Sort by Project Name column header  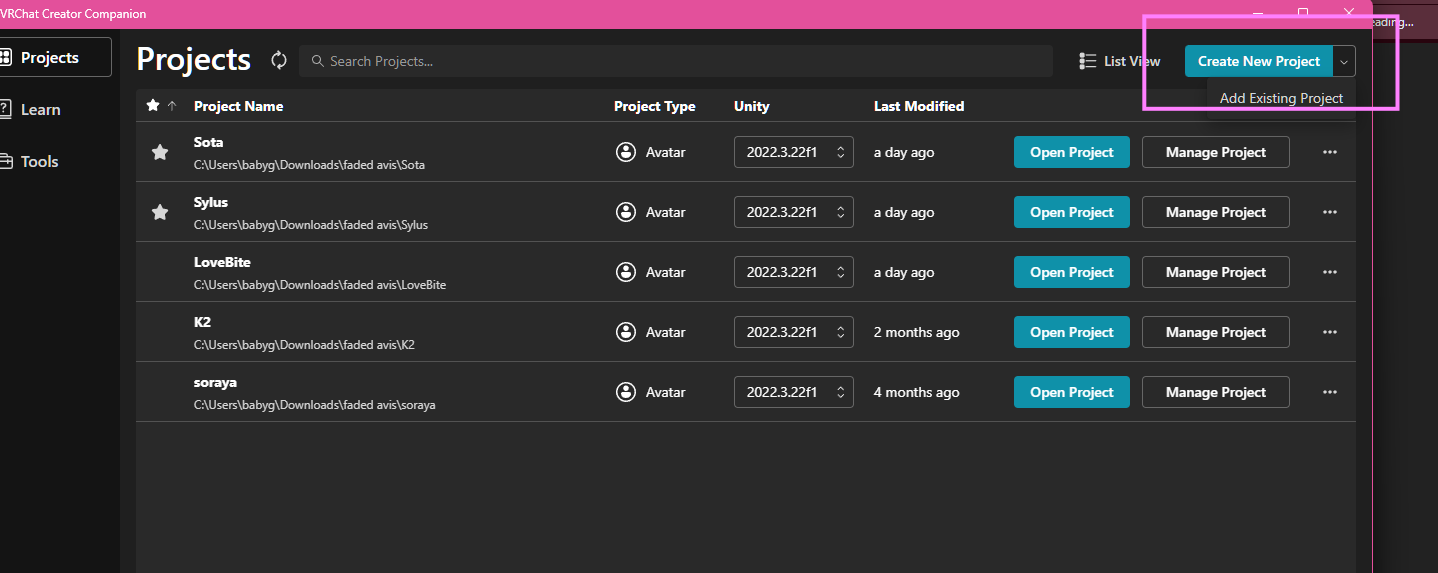[x=238, y=106]
